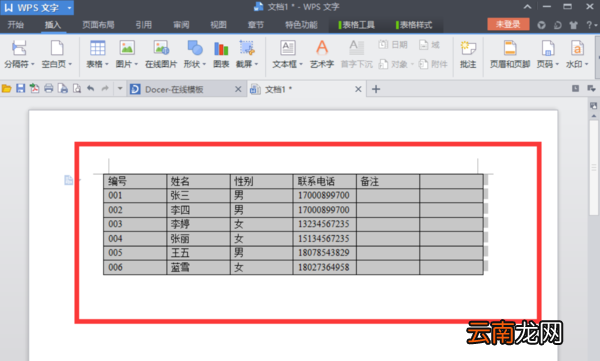The width and height of the screenshot is (600, 361).
Task: Expand the 分隔符 dropdown arrow
Action: coord(33,64)
